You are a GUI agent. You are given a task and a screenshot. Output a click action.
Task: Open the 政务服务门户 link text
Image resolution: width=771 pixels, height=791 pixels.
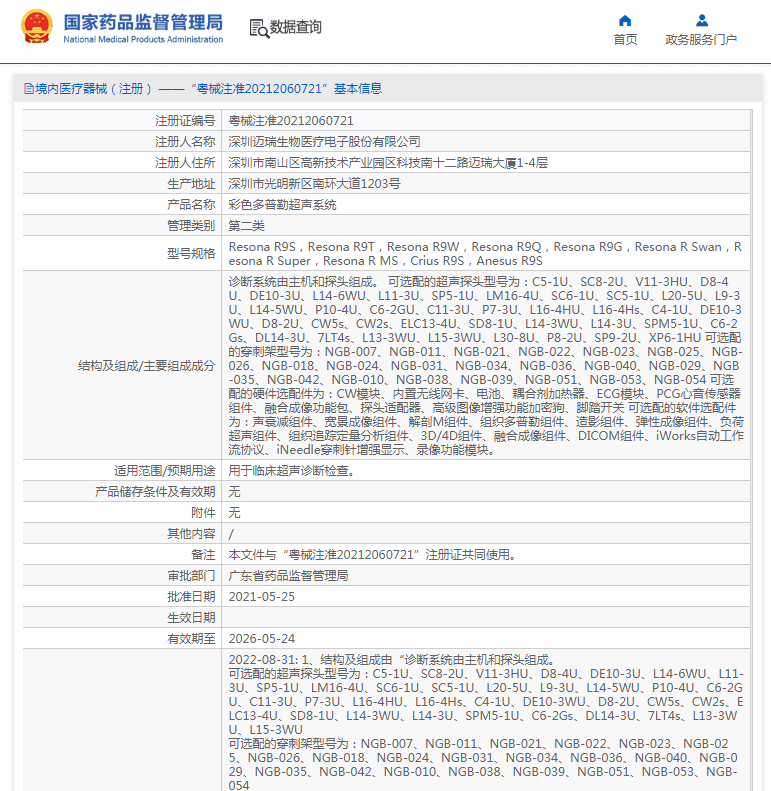click(x=701, y=39)
